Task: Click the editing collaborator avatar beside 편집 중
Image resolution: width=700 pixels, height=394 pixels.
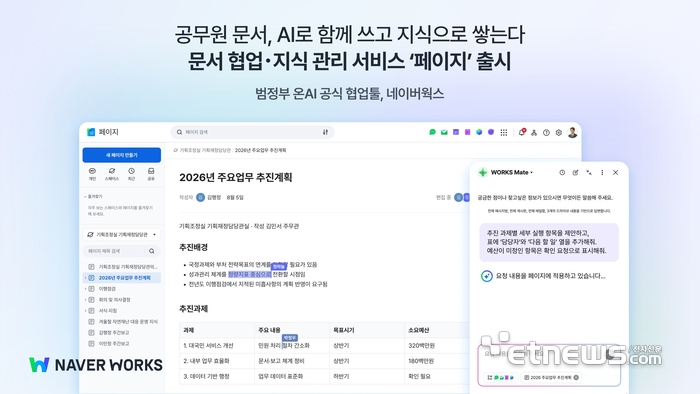Action: 458,197
